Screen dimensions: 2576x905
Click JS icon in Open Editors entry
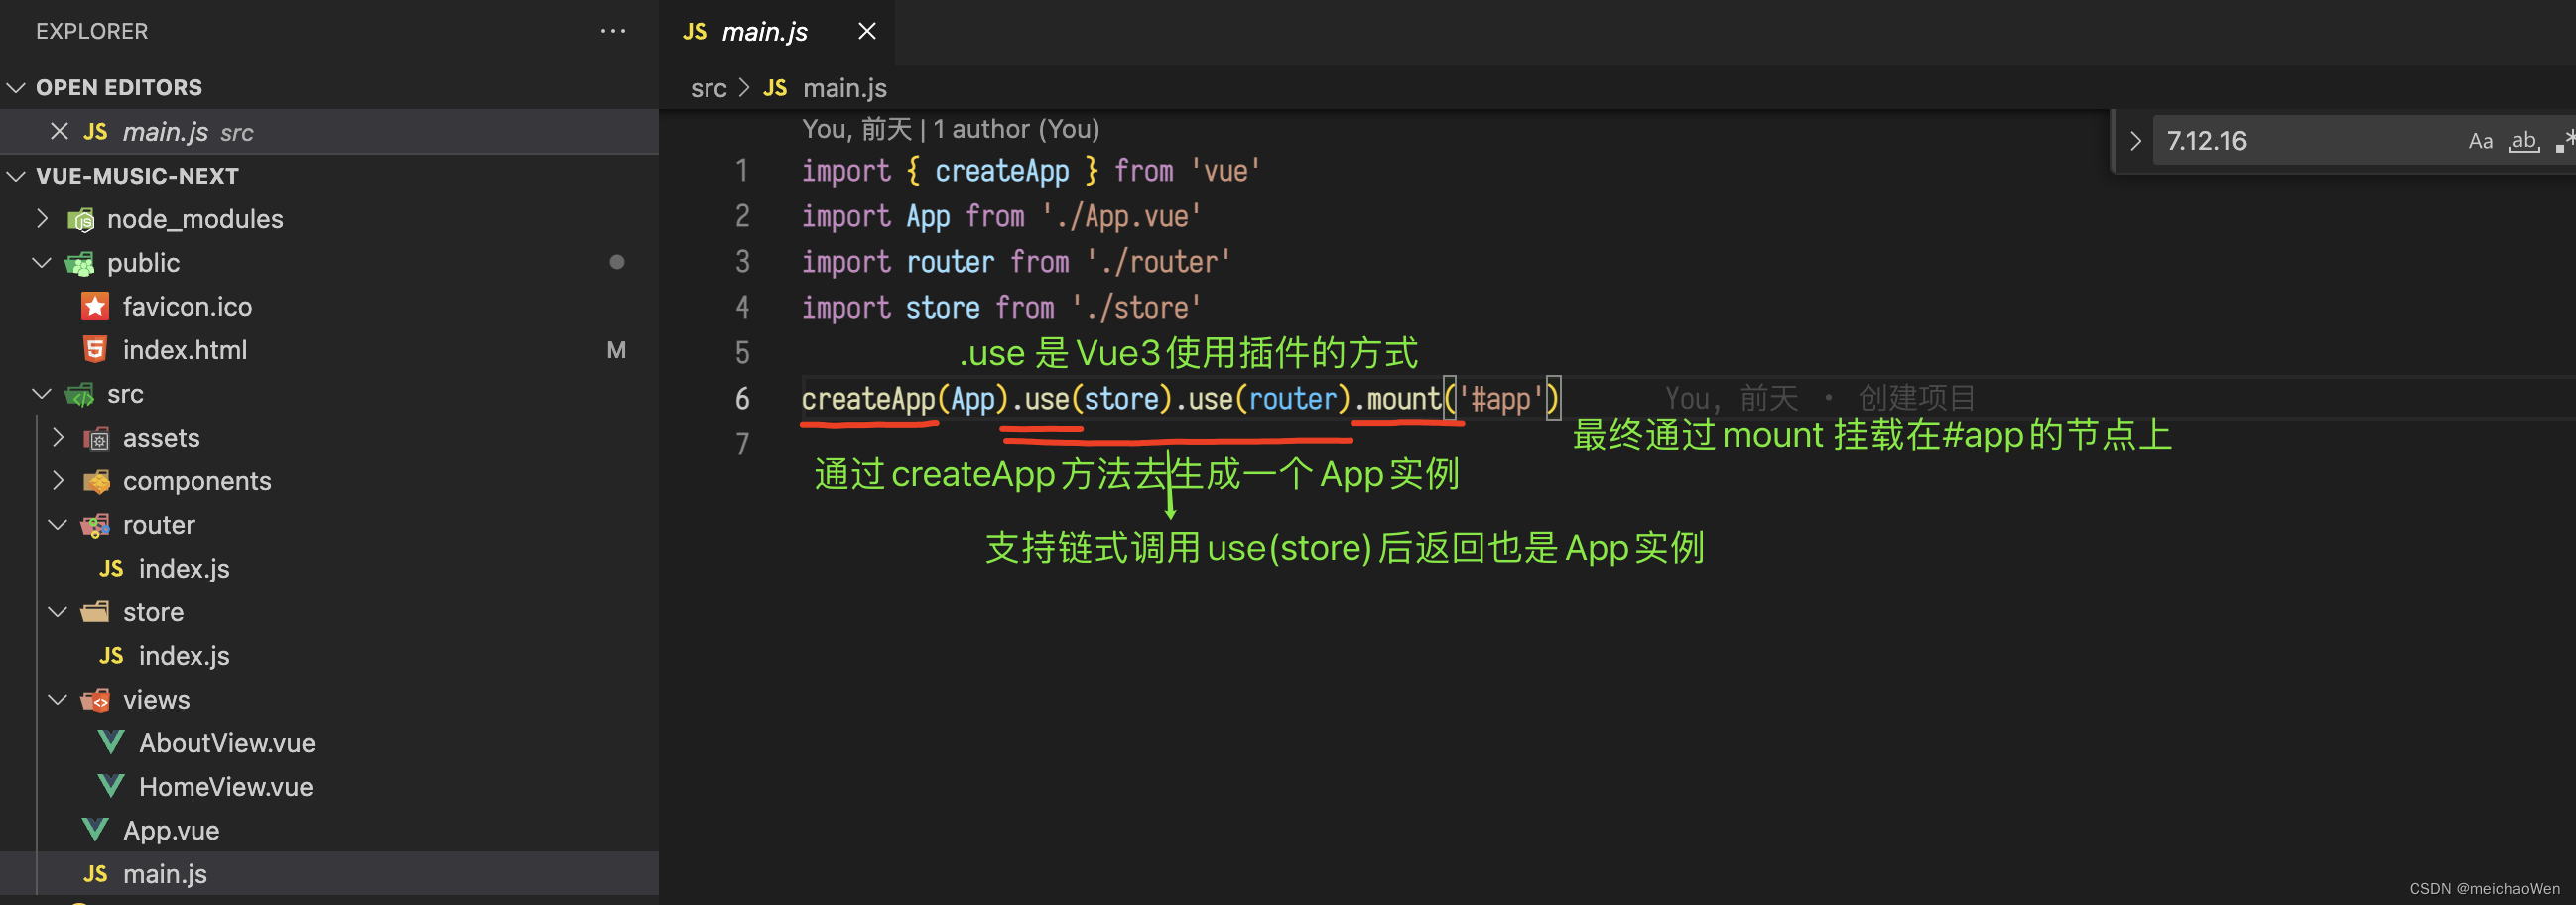tap(95, 132)
